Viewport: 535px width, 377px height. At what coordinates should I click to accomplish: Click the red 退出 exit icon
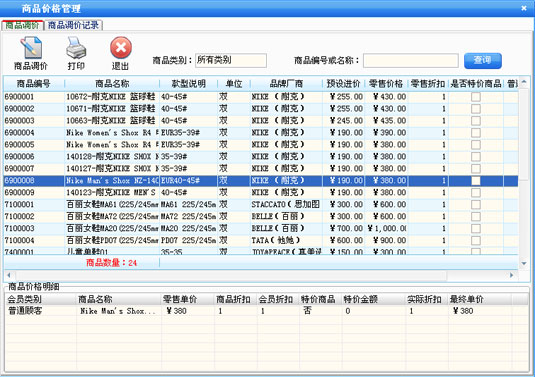[x=121, y=48]
